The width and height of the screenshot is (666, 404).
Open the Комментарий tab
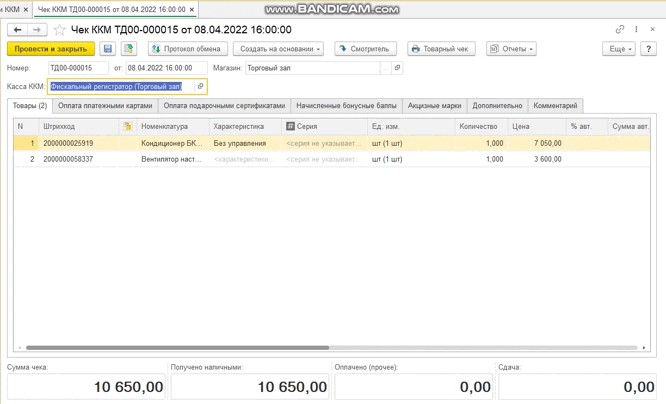click(x=555, y=106)
